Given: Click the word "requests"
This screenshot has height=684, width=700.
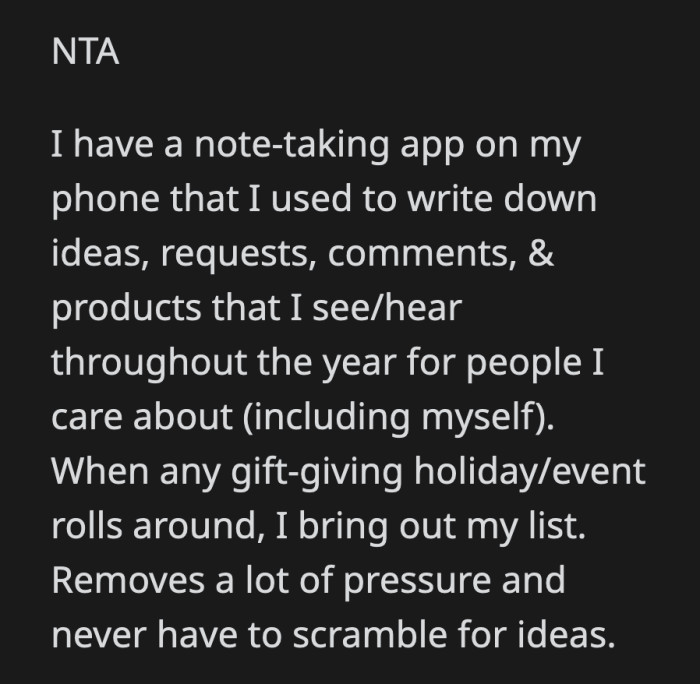Looking at the screenshot, I should click(226, 254).
